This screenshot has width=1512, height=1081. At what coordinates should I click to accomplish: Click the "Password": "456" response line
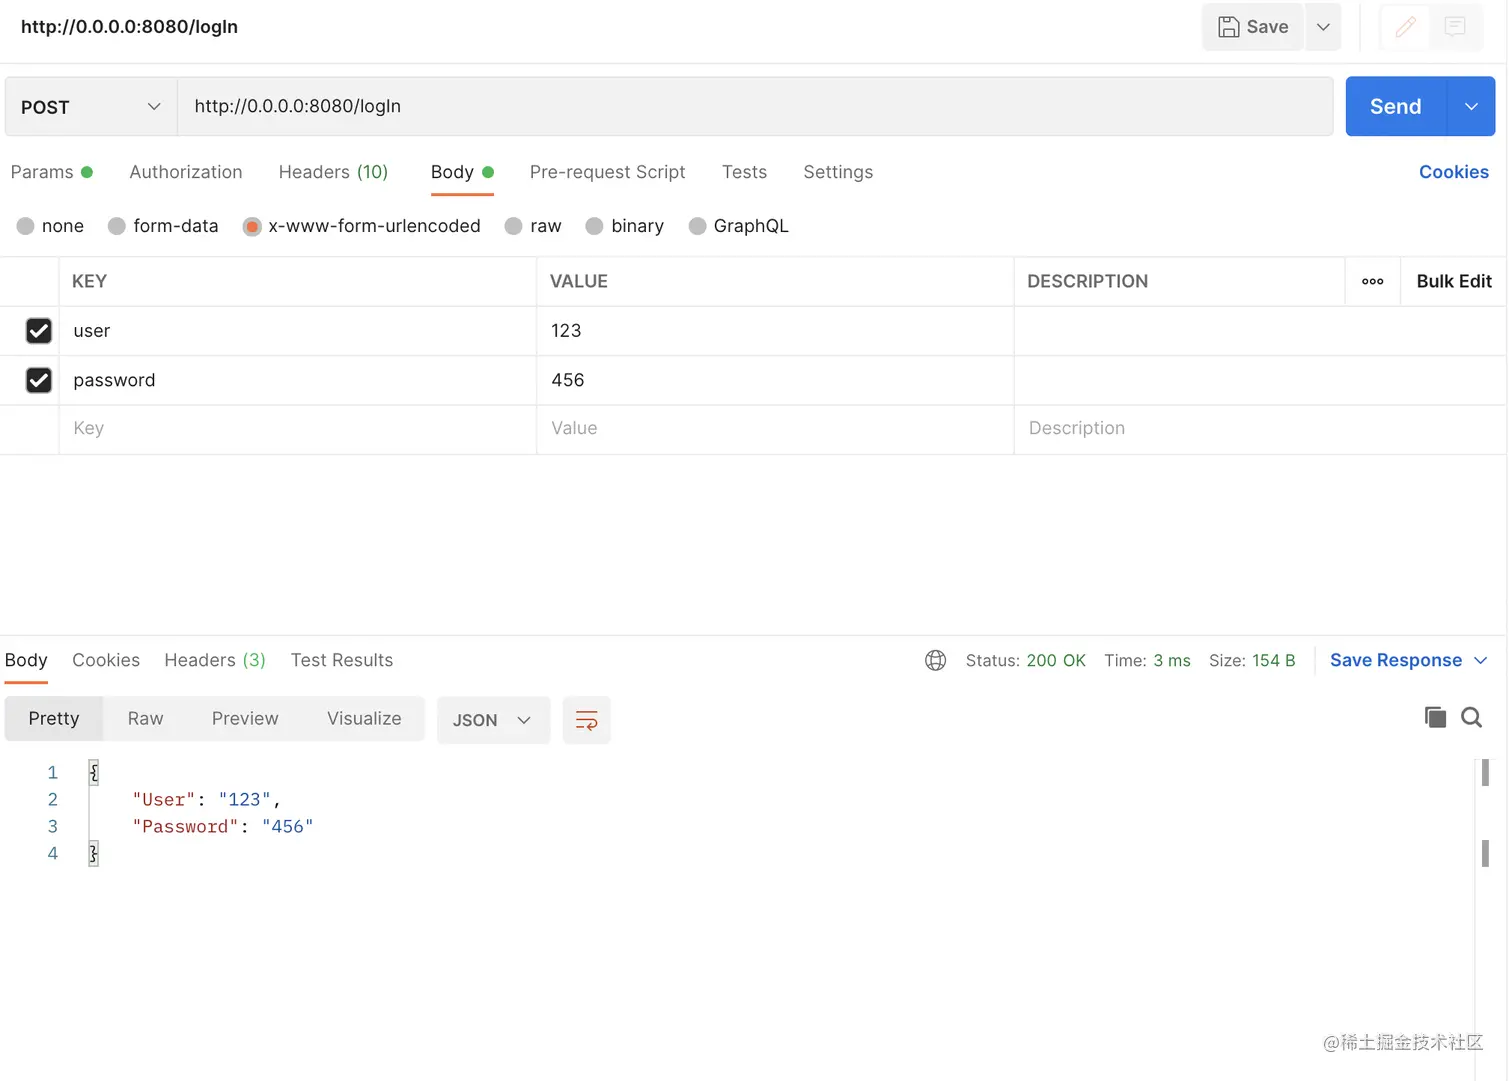(x=223, y=826)
